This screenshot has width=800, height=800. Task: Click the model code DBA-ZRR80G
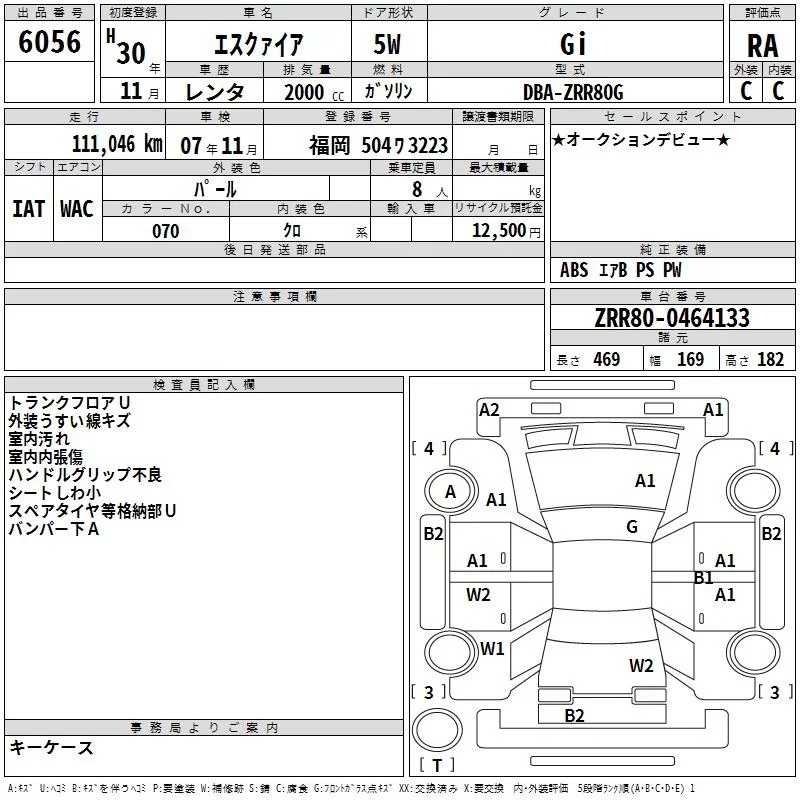(573, 92)
